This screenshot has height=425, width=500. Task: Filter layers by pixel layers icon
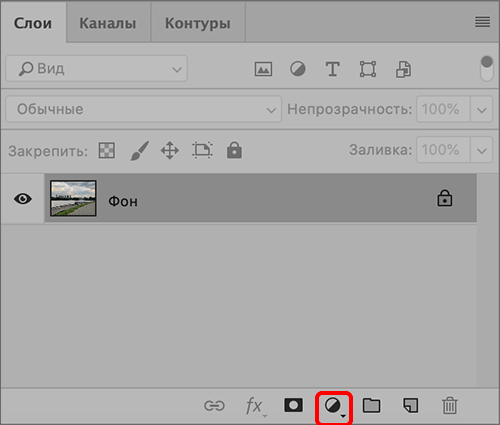tap(263, 69)
